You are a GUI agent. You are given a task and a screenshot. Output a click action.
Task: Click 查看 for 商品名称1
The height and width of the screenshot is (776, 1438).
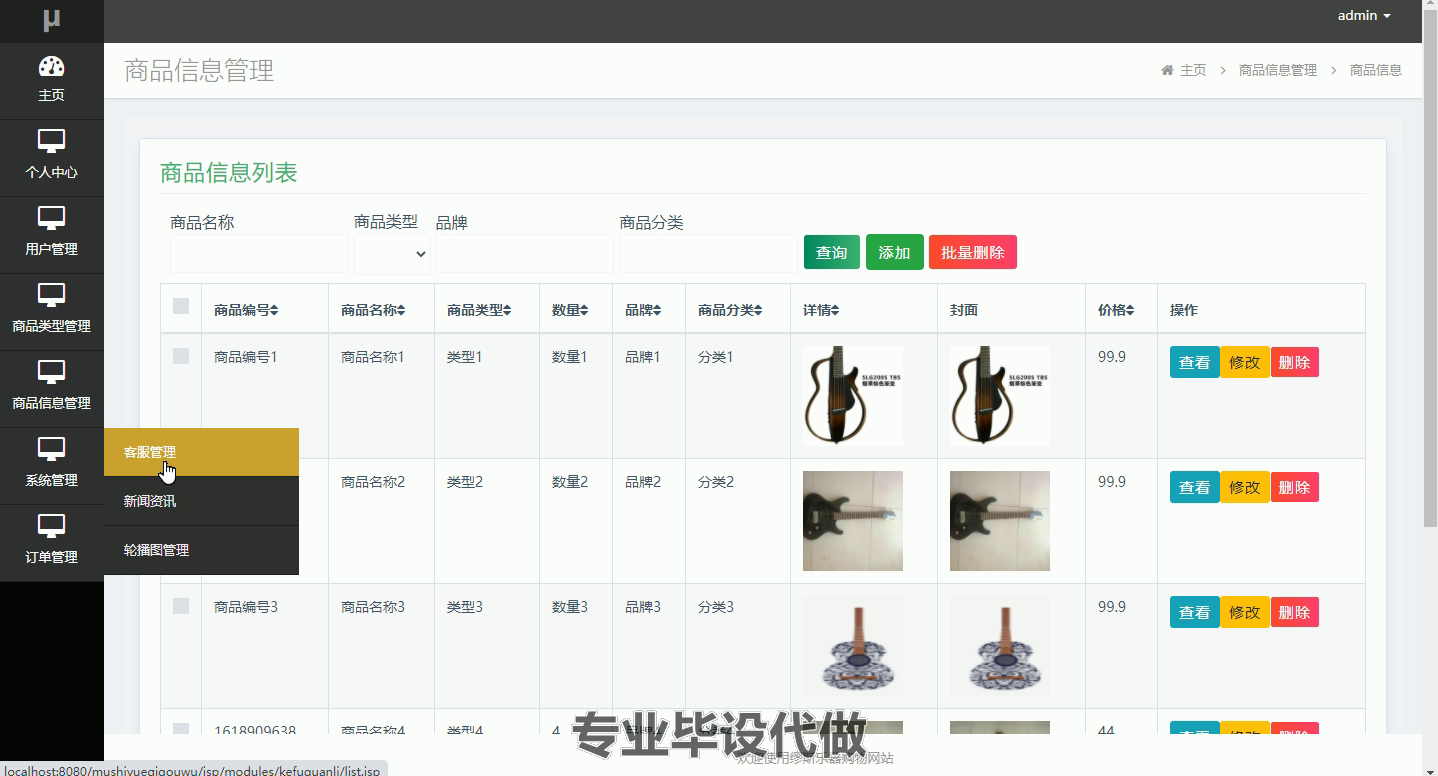coord(1195,362)
